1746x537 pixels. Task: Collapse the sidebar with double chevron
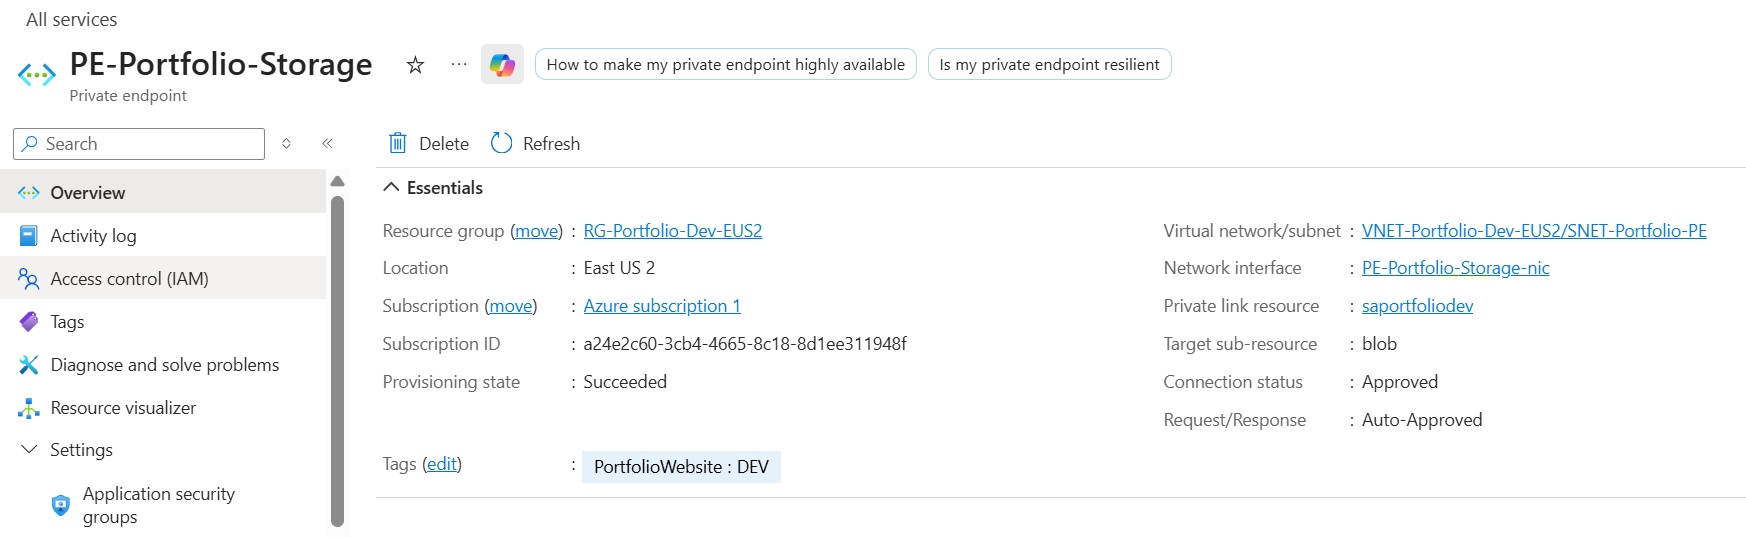327,143
